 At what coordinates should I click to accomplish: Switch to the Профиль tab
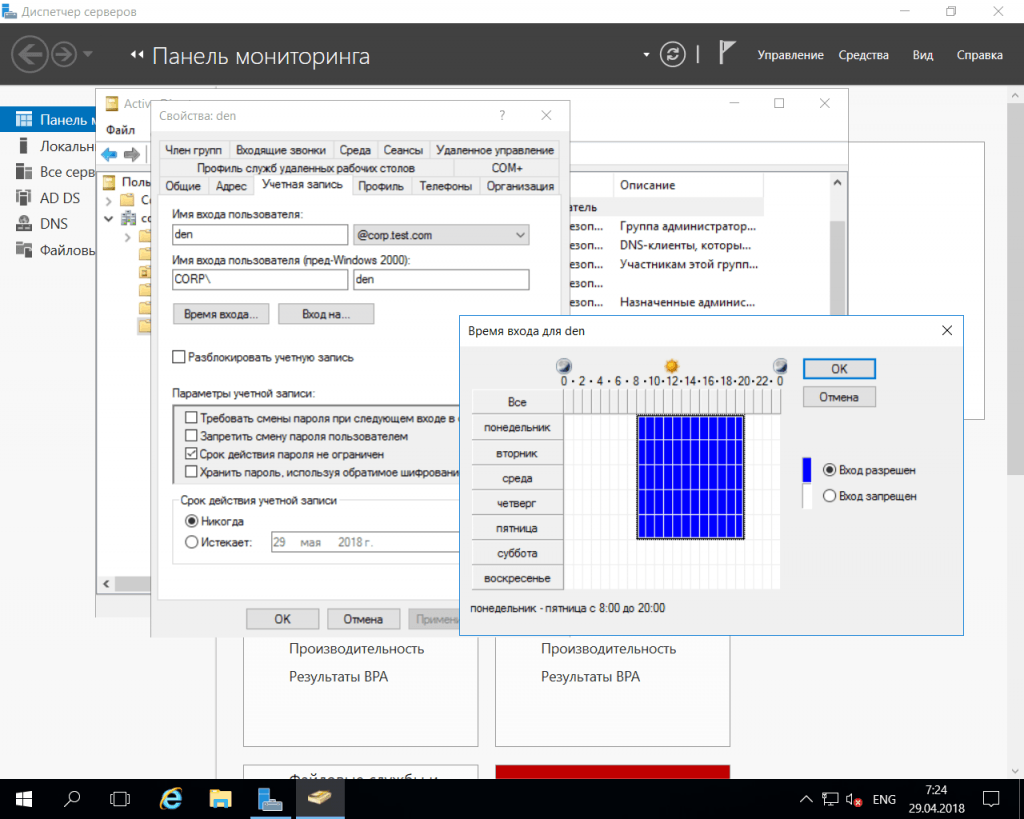tap(381, 185)
